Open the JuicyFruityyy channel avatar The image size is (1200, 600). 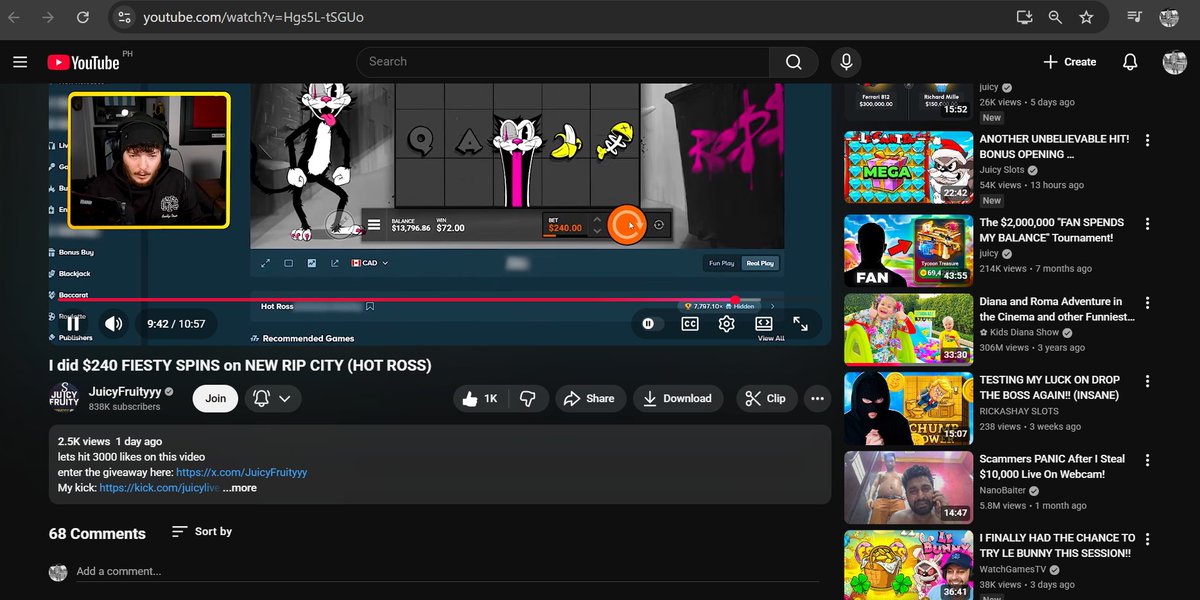click(x=64, y=398)
